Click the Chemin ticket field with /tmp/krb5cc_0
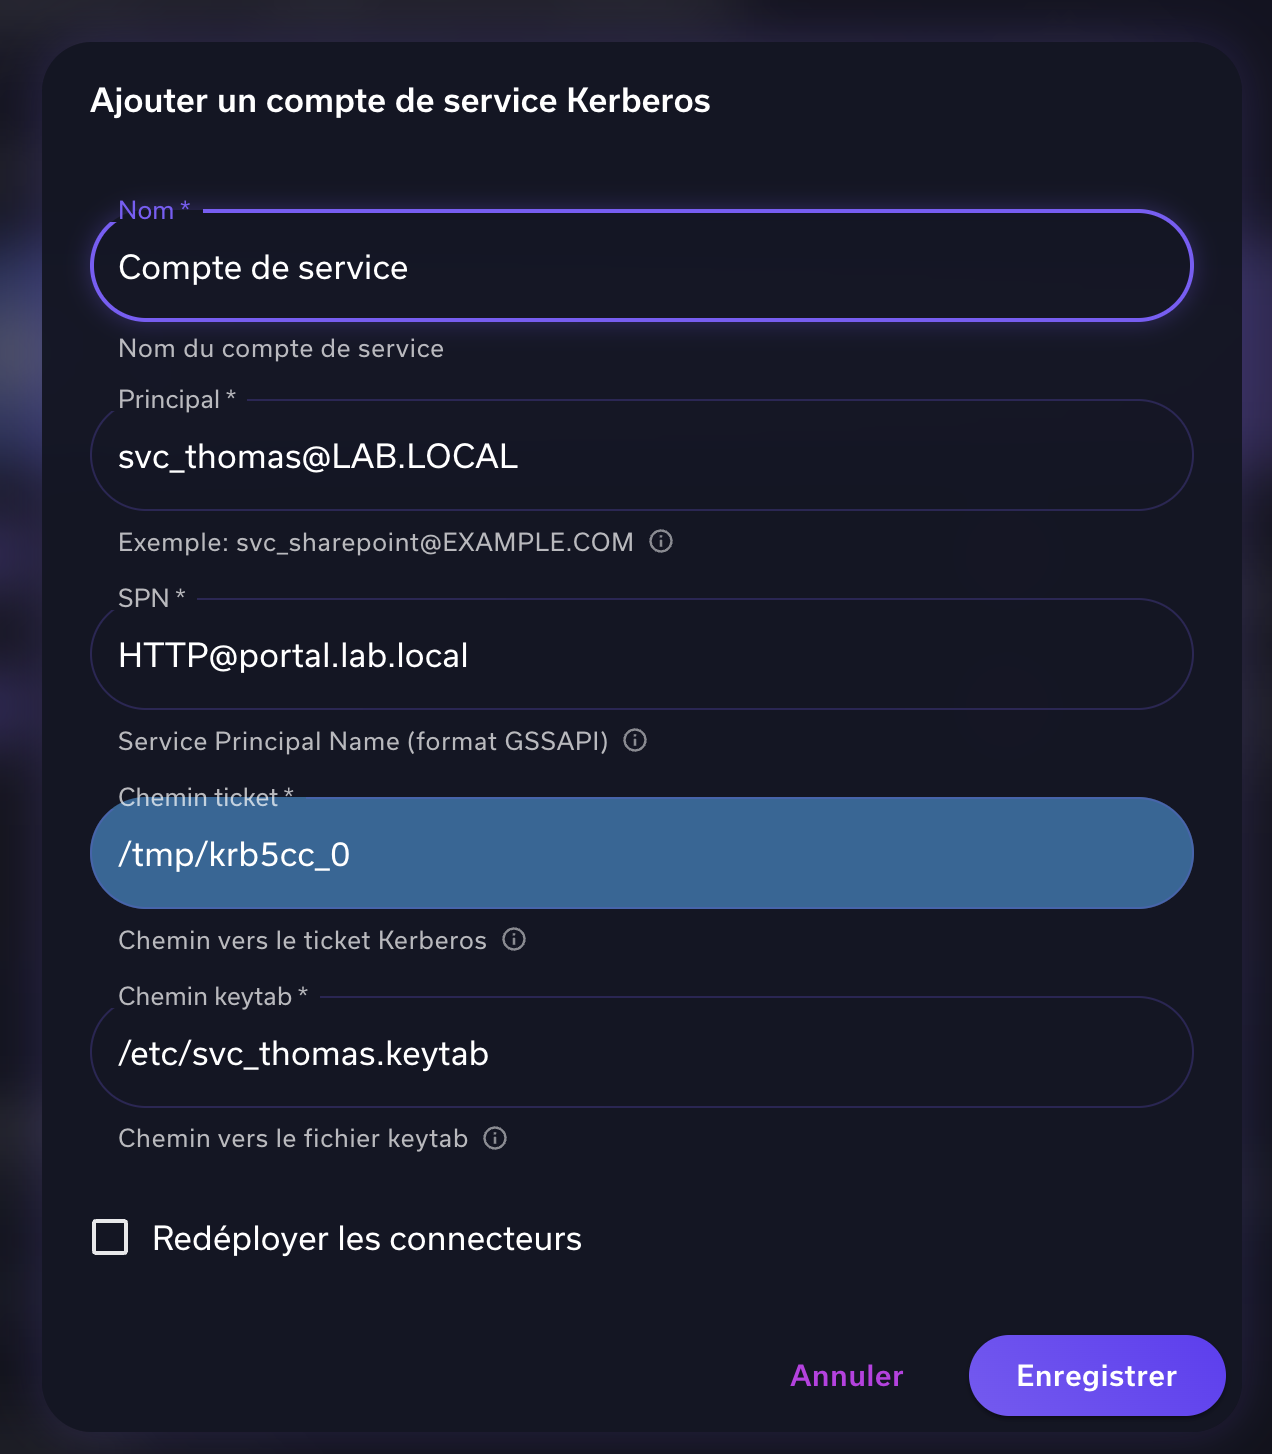Image resolution: width=1272 pixels, height=1454 pixels. click(x=640, y=854)
